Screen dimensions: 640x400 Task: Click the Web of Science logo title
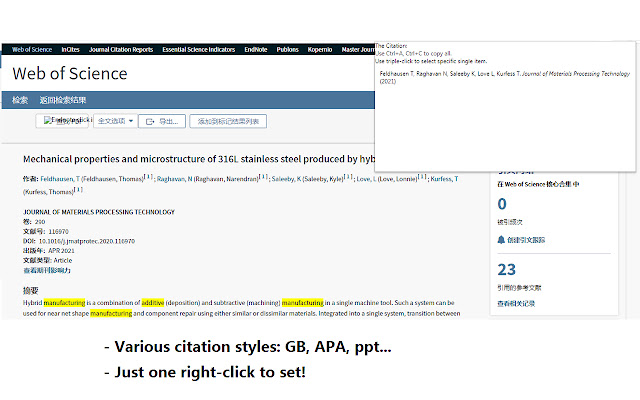coord(70,73)
